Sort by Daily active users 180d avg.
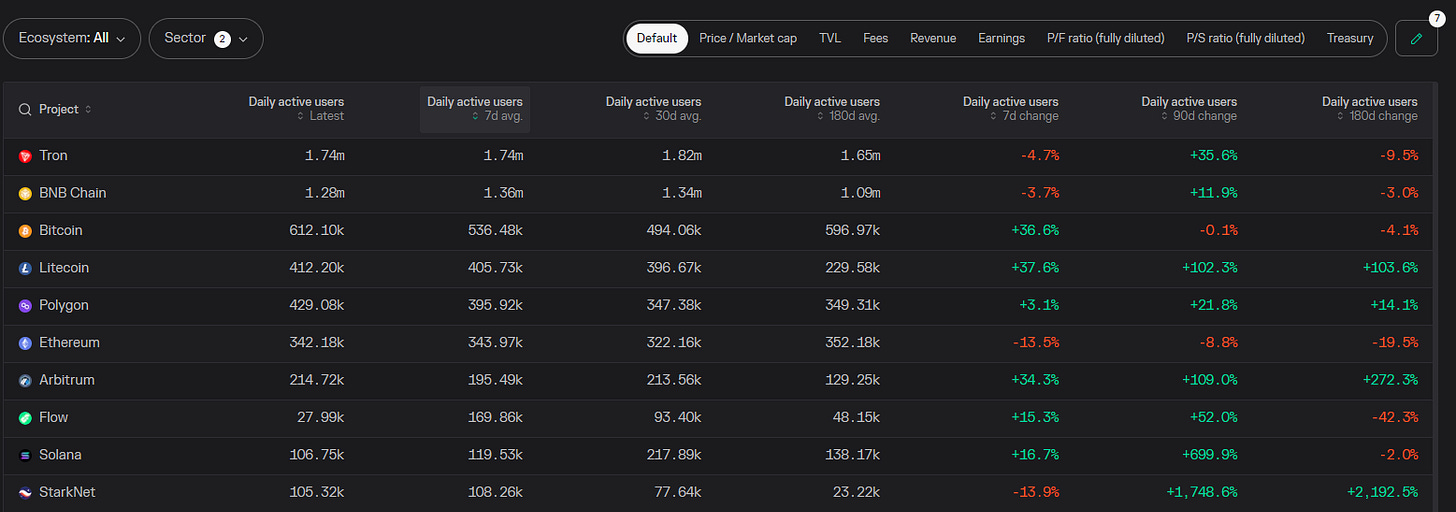This screenshot has width=1456, height=512. click(832, 109)
